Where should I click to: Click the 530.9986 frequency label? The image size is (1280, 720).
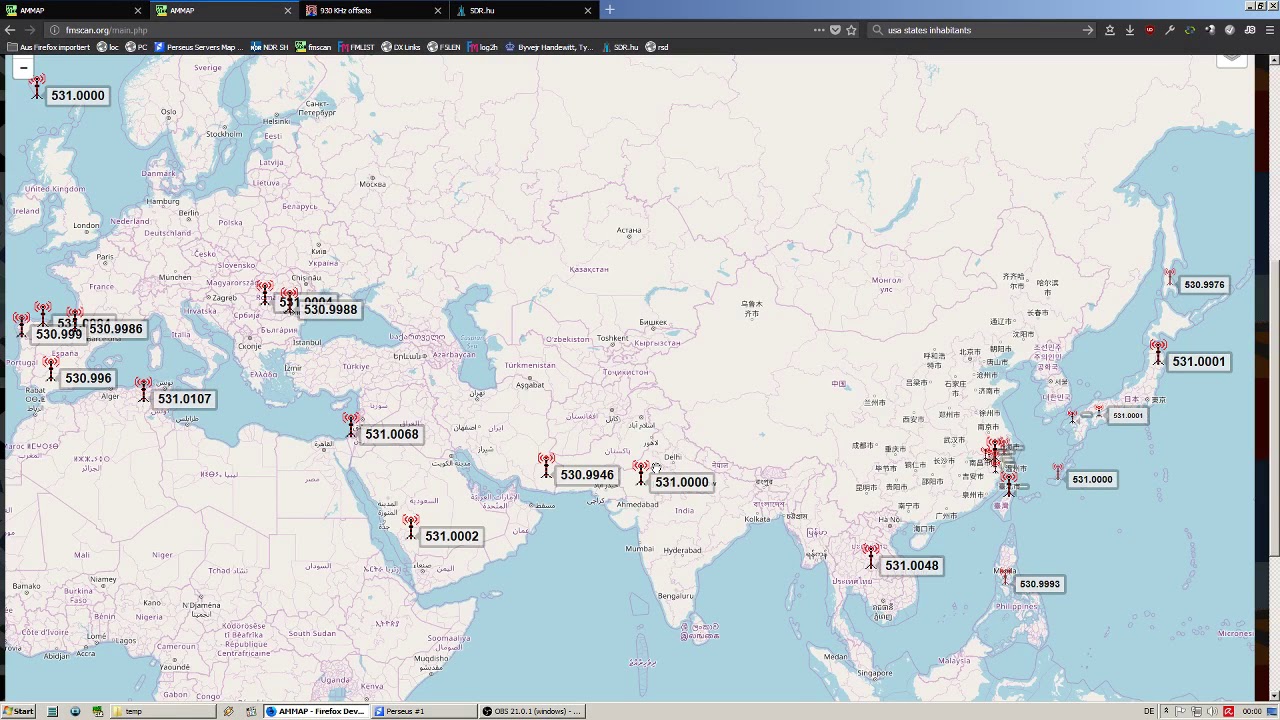point(116,329)
